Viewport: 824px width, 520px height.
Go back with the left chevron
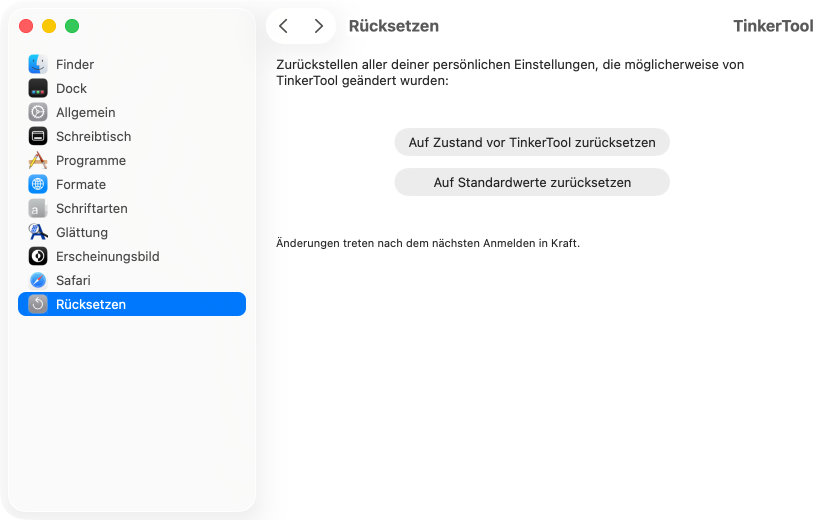click(283, 26)
